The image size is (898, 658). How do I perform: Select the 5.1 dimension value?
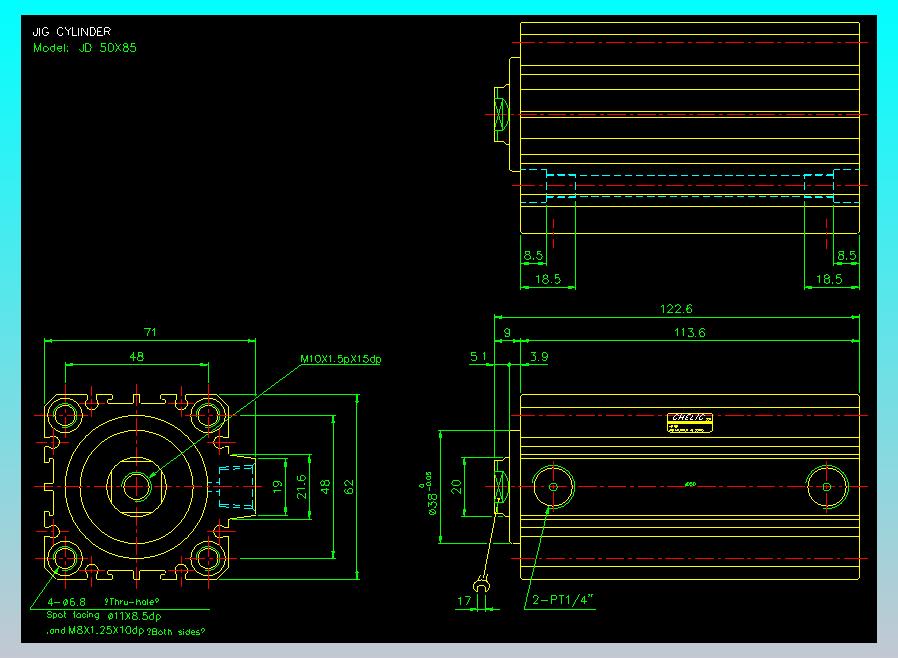pyautogui.click(x=478, y=356)
